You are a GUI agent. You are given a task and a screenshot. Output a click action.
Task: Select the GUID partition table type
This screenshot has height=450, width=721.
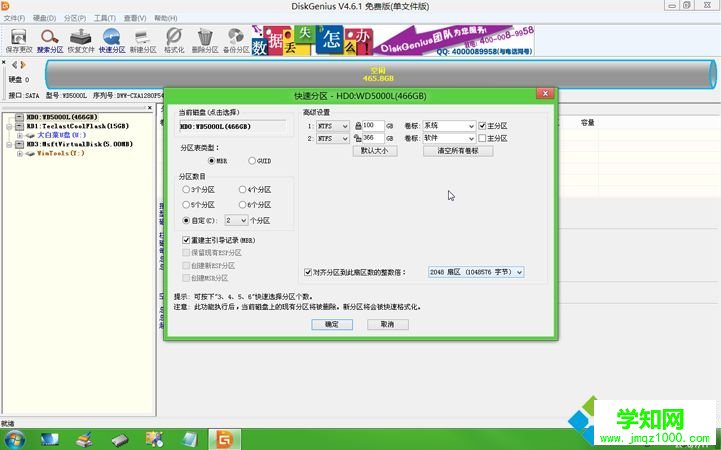click(x=252, y=161)
